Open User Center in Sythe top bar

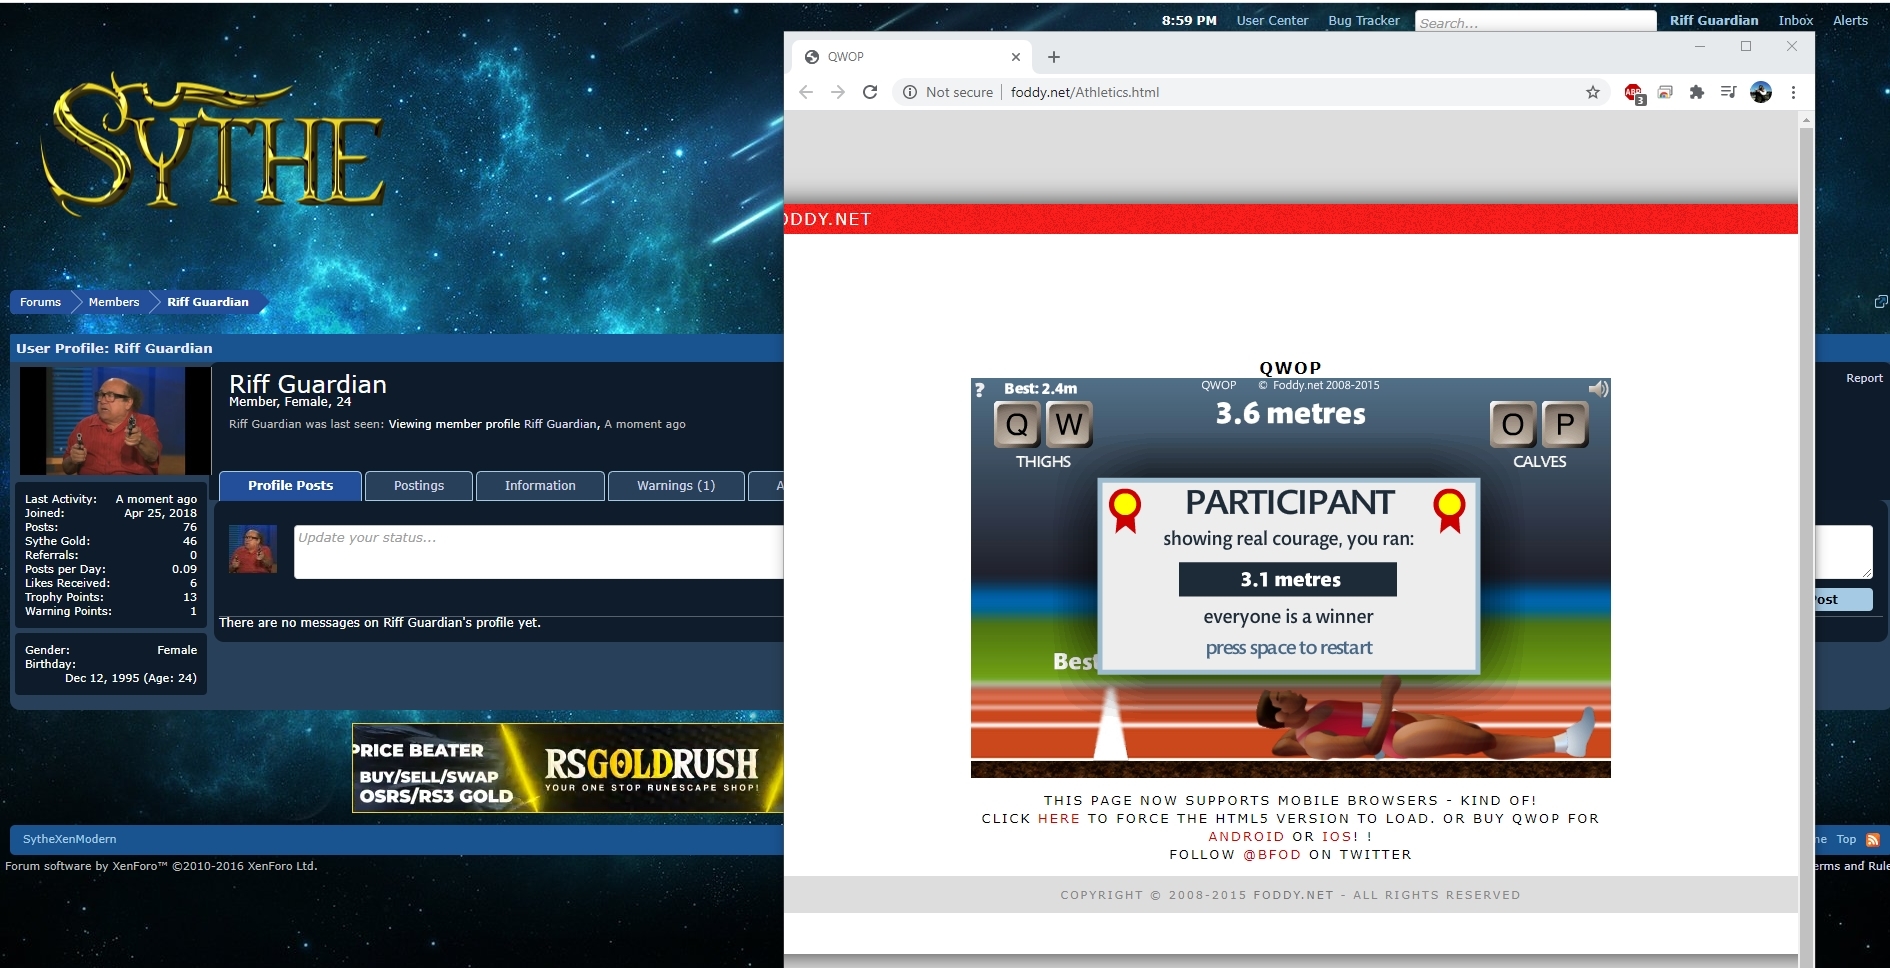pyautogui.click(x=1272, y=20)
